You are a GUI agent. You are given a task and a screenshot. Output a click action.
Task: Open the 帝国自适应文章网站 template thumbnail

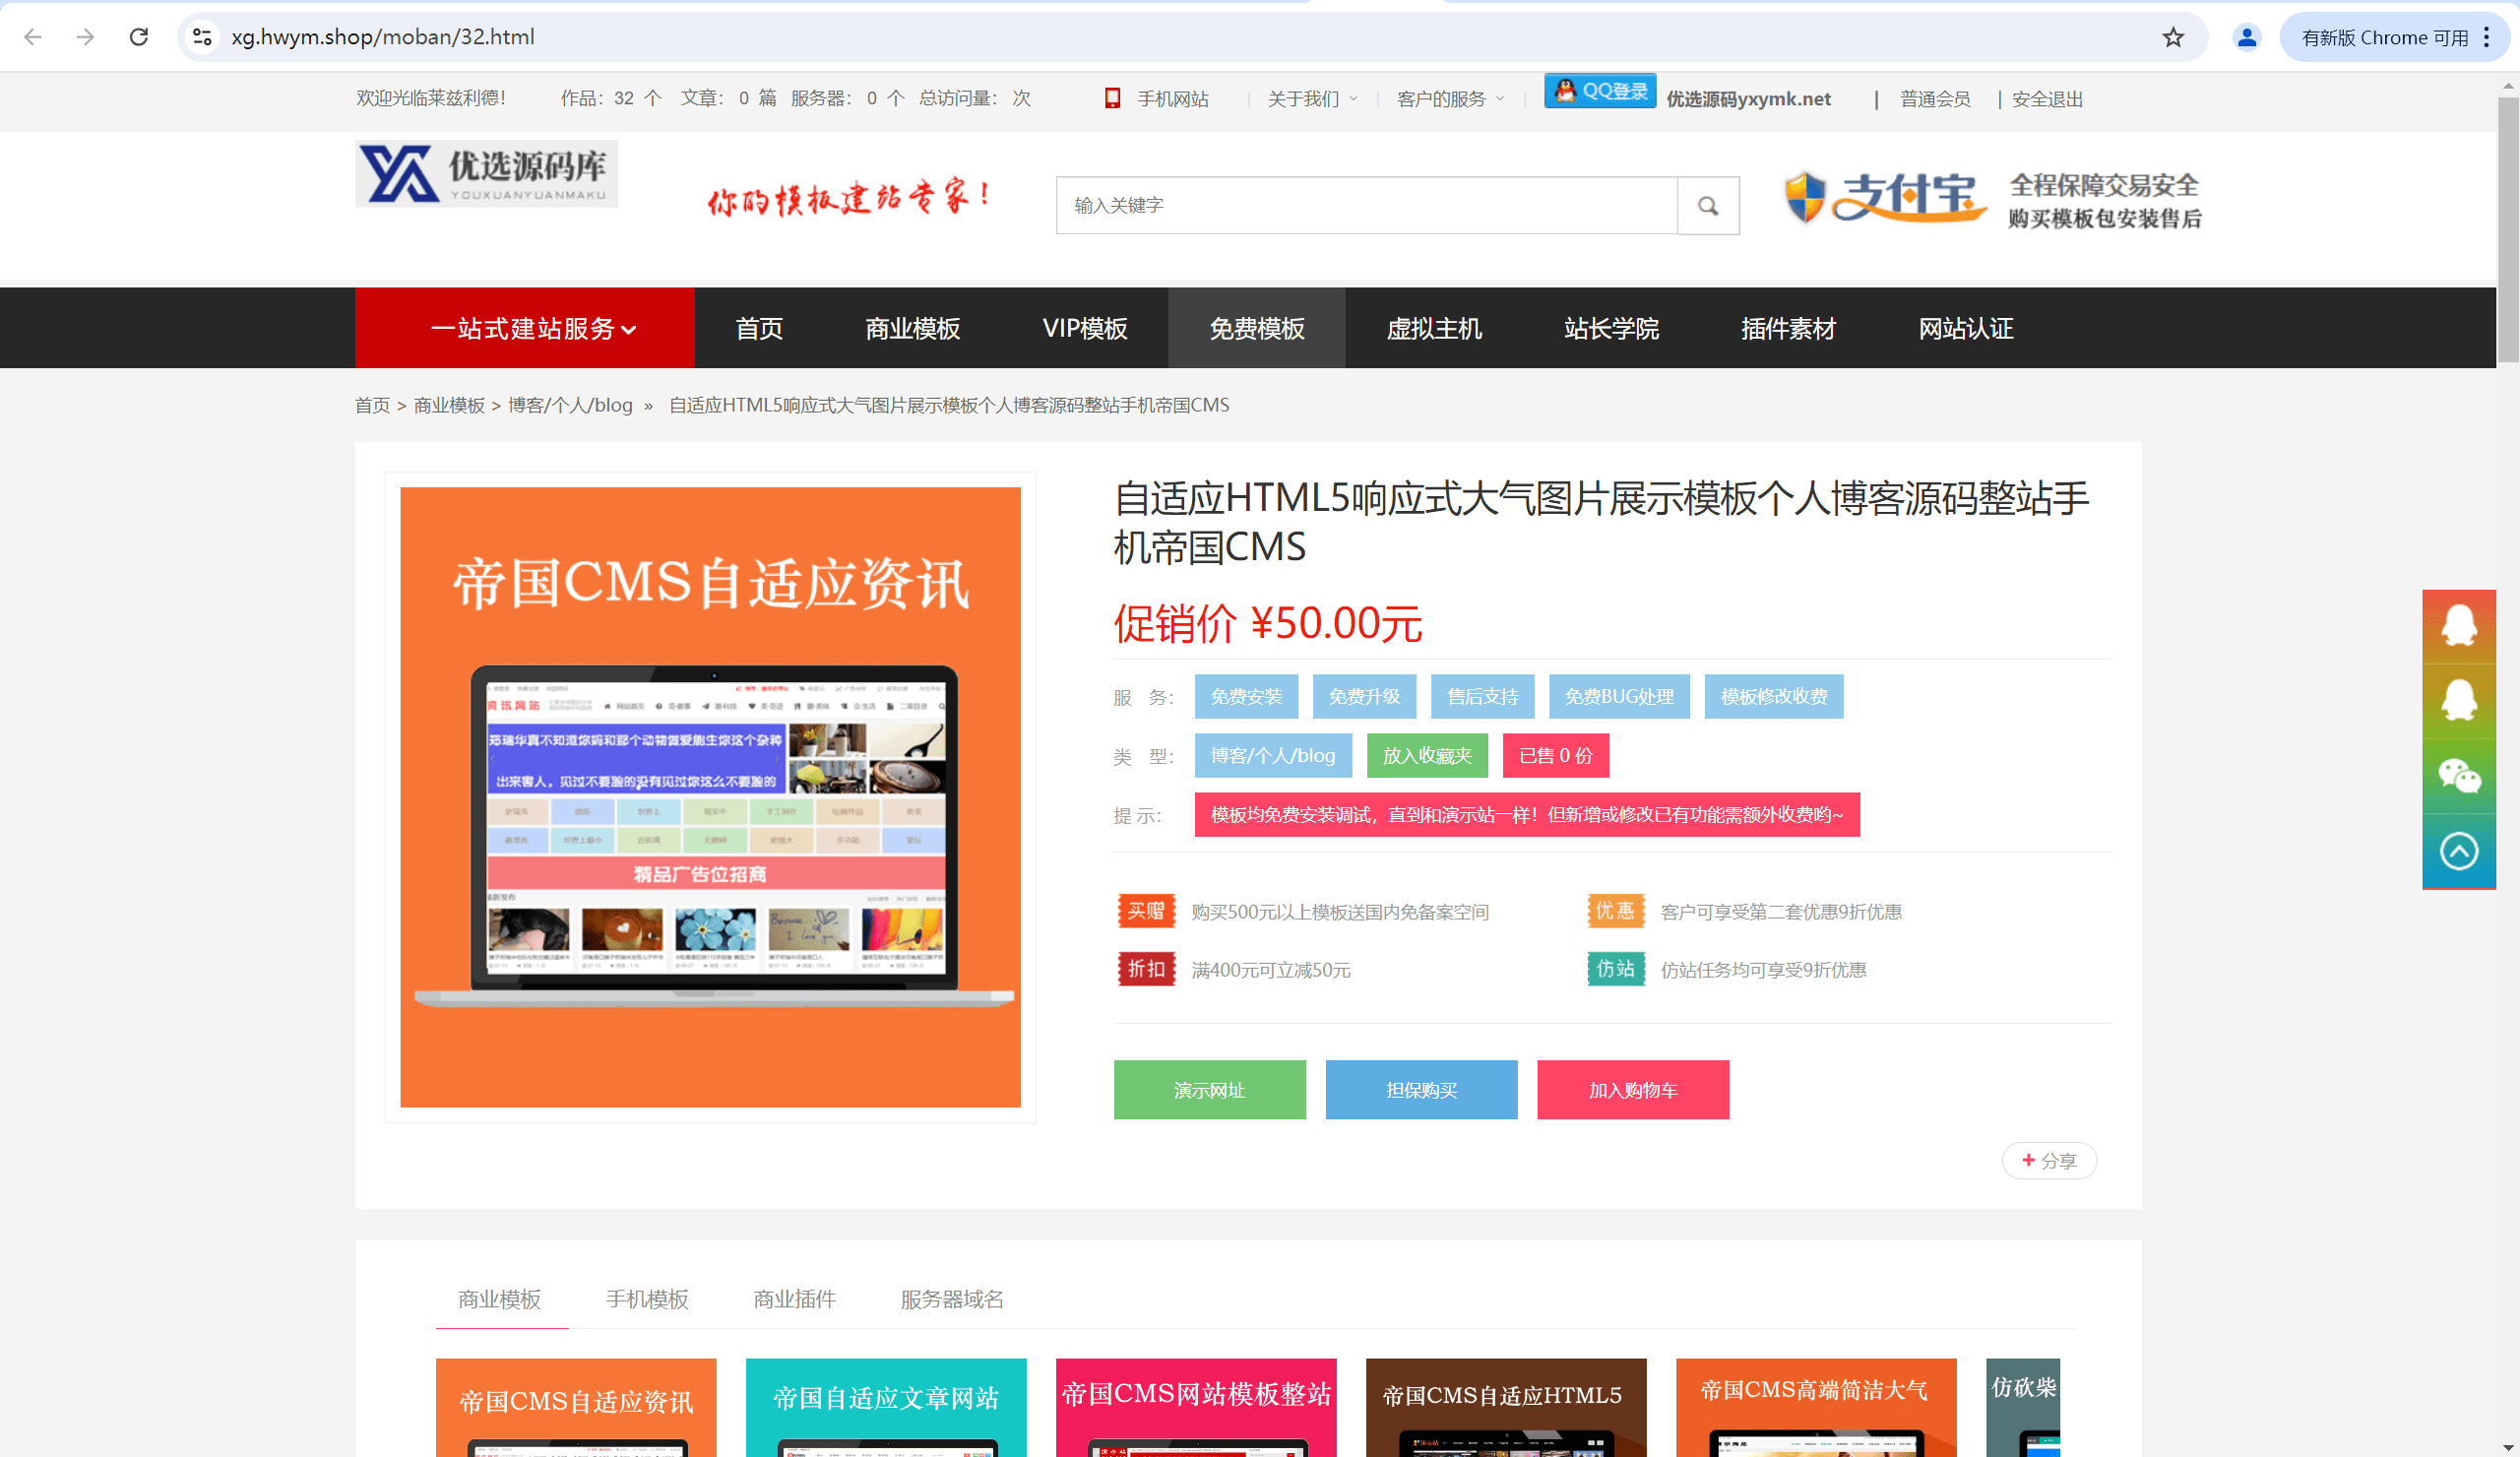coord(886,1407)
